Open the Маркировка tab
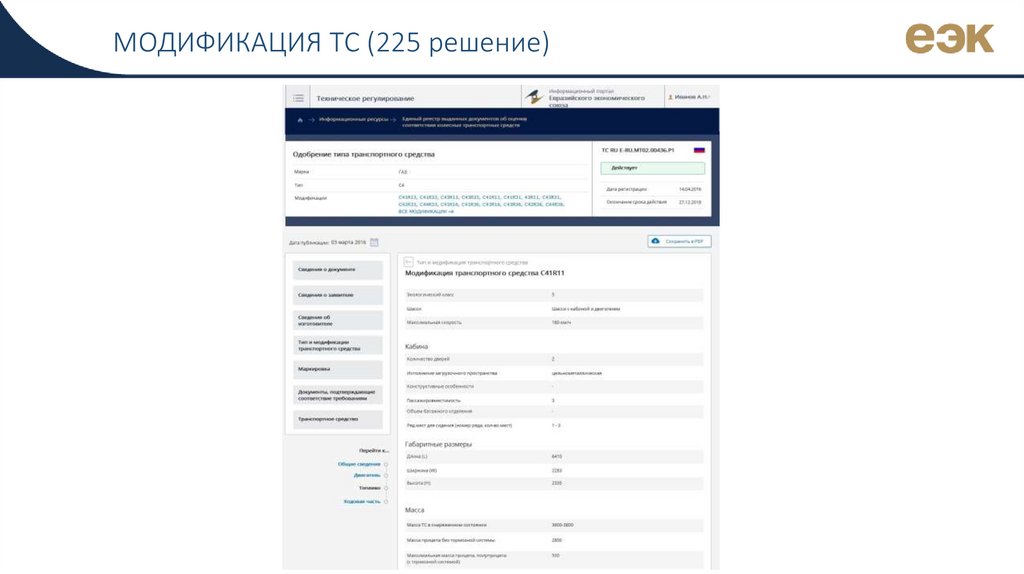 338,369
